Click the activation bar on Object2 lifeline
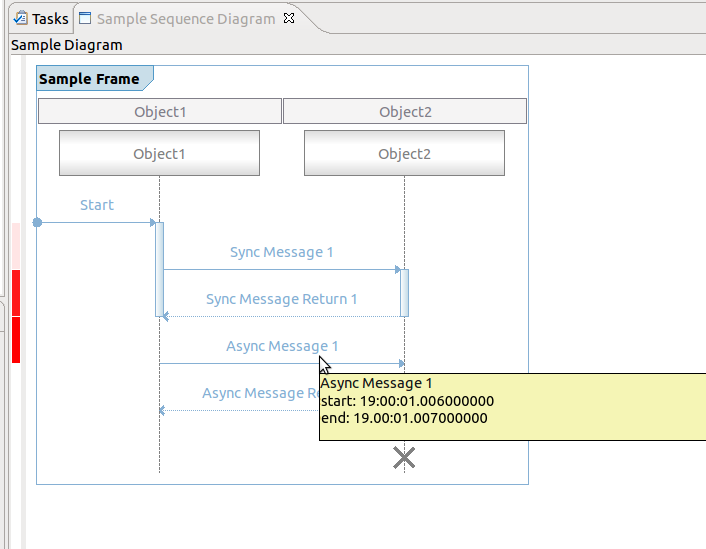 [404, 292]
